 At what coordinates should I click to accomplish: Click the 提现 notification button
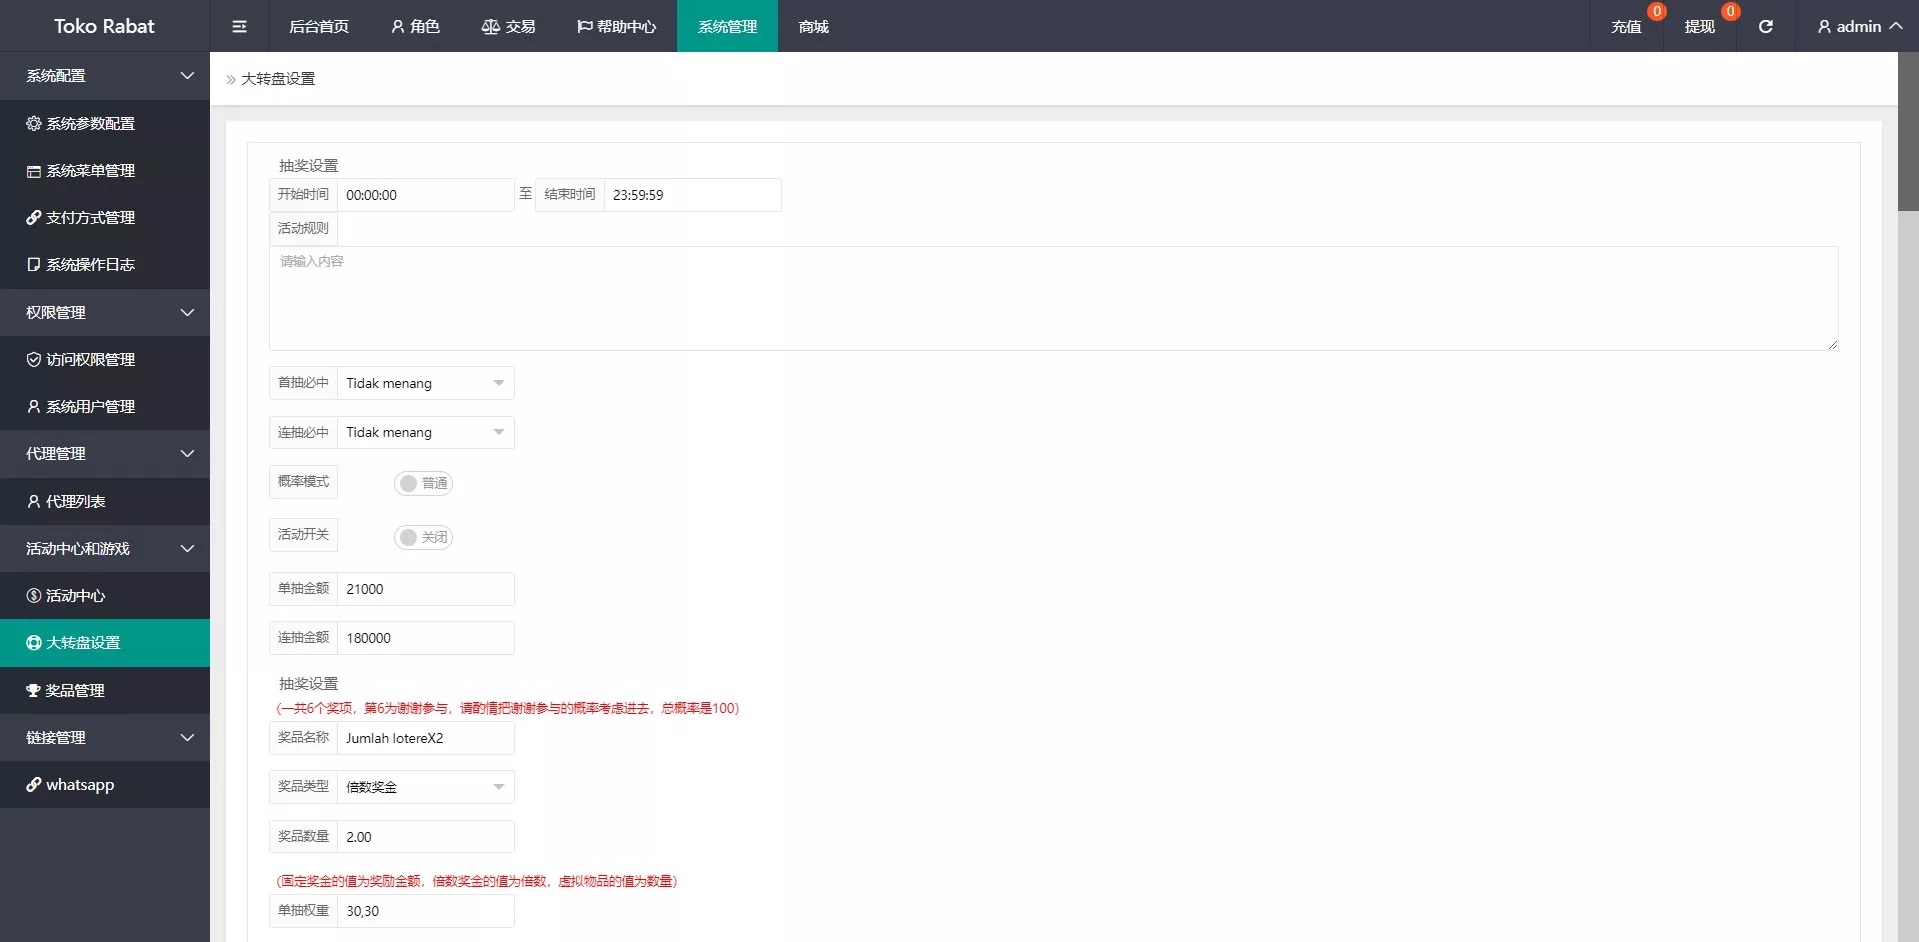[1699, 26]
